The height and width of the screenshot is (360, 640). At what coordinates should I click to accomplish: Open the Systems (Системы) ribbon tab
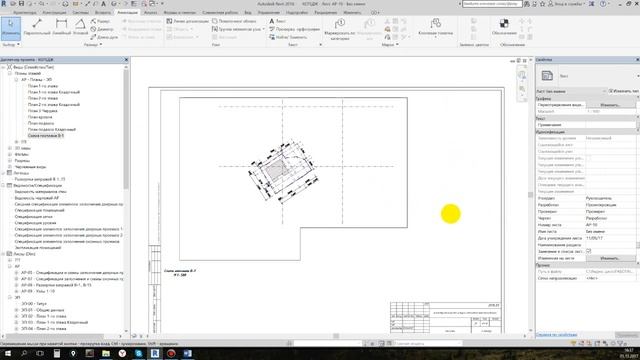point(80,13)
